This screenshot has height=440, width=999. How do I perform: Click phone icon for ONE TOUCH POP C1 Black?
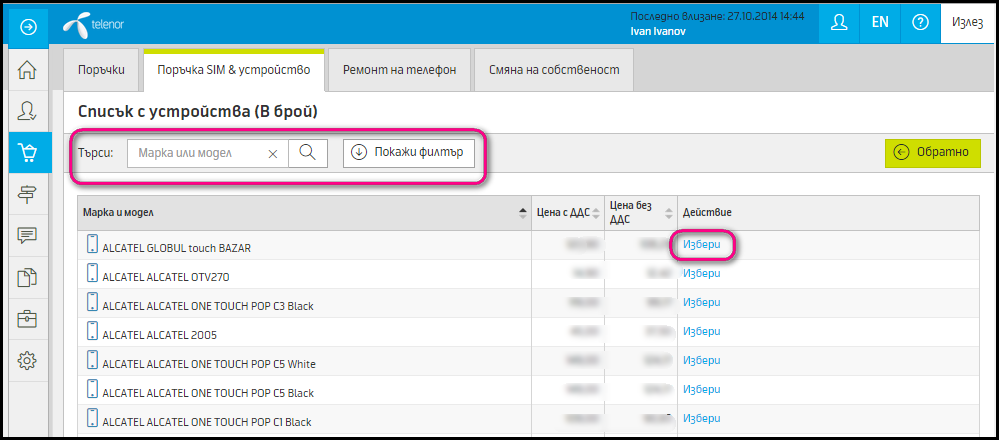[x=92, y=418]
